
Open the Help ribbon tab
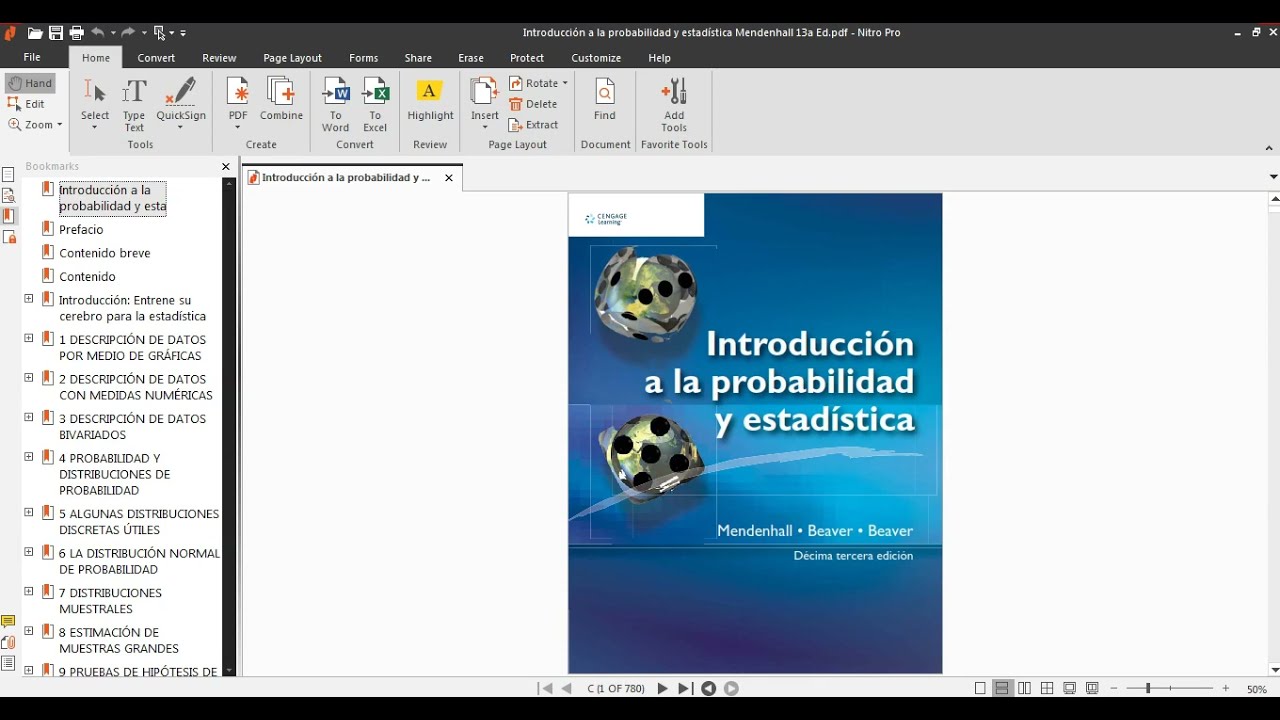click(659, 58)
